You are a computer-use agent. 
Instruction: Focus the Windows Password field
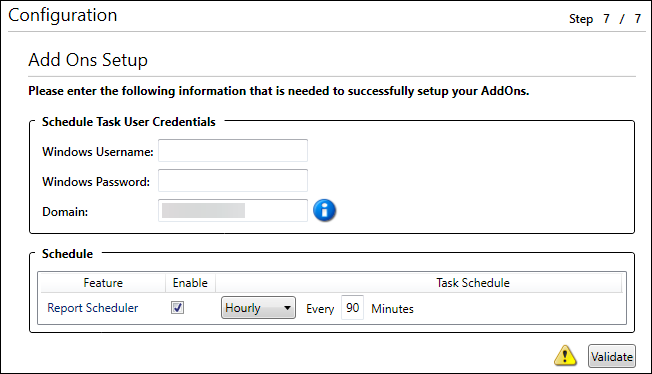click(x=233, y=181)
